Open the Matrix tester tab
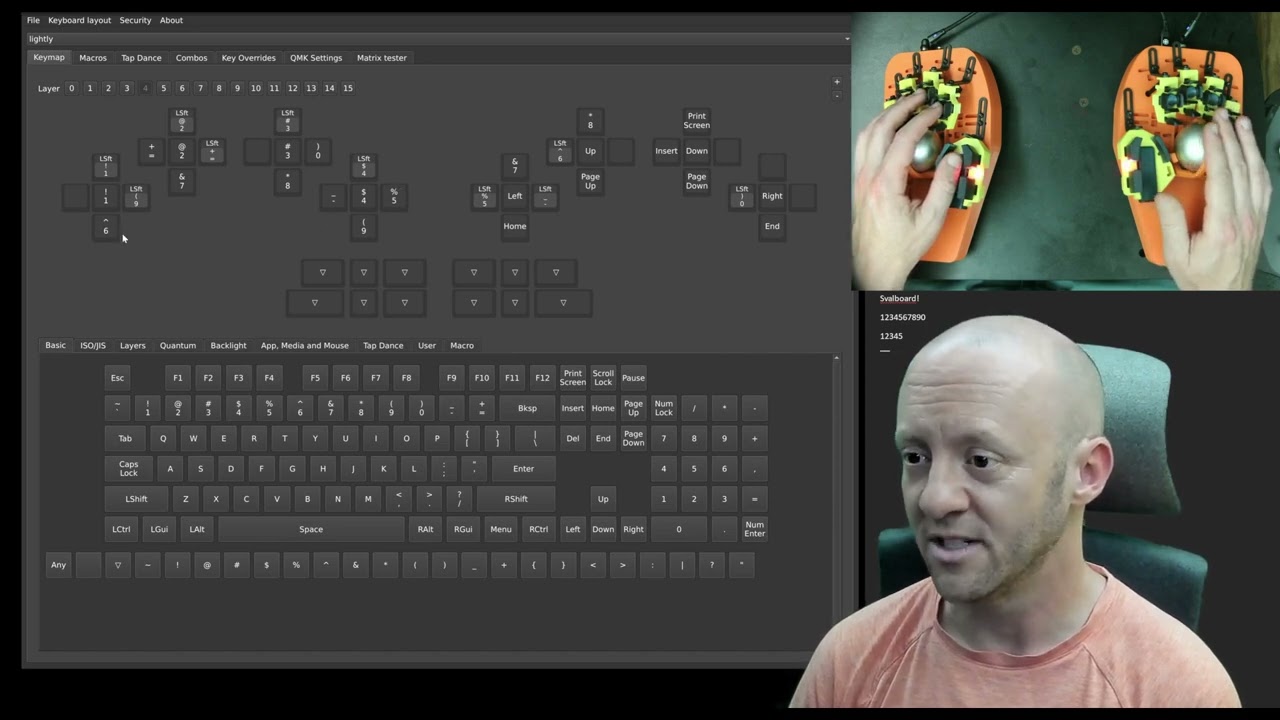Screen dimensions: 1280x720 click(x=382, y=58)
